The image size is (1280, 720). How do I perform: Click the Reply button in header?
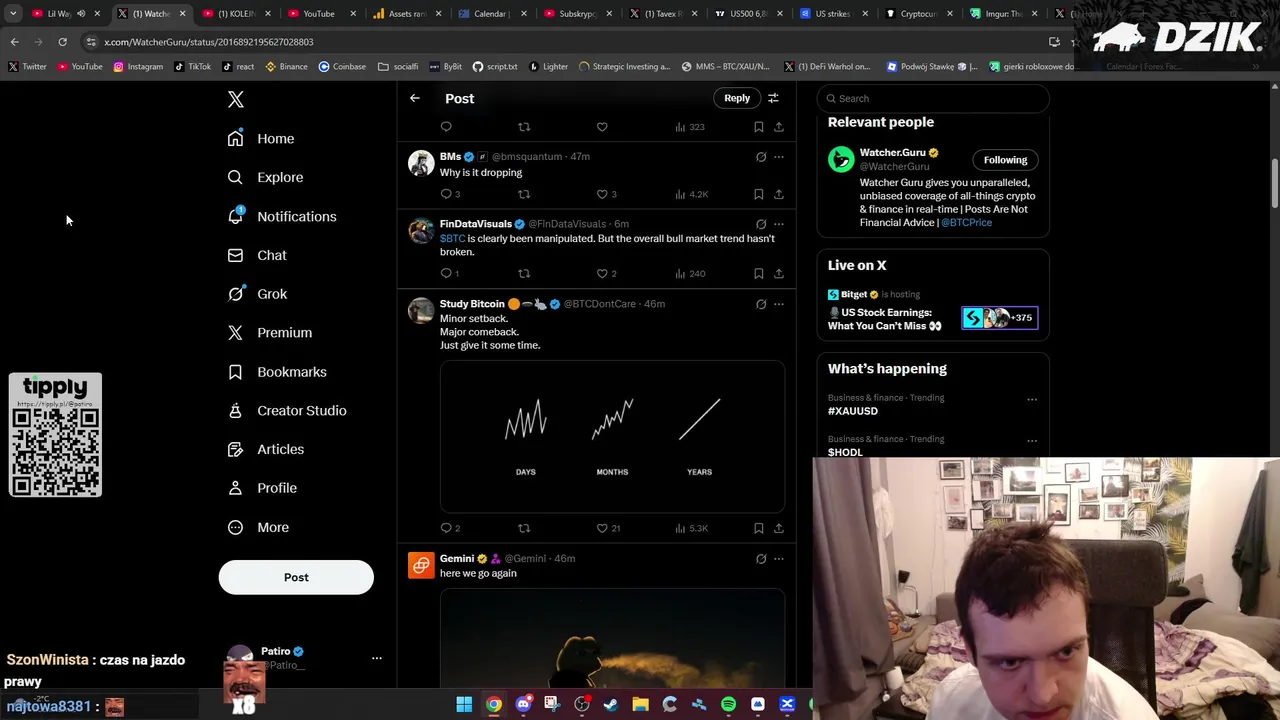737,98
